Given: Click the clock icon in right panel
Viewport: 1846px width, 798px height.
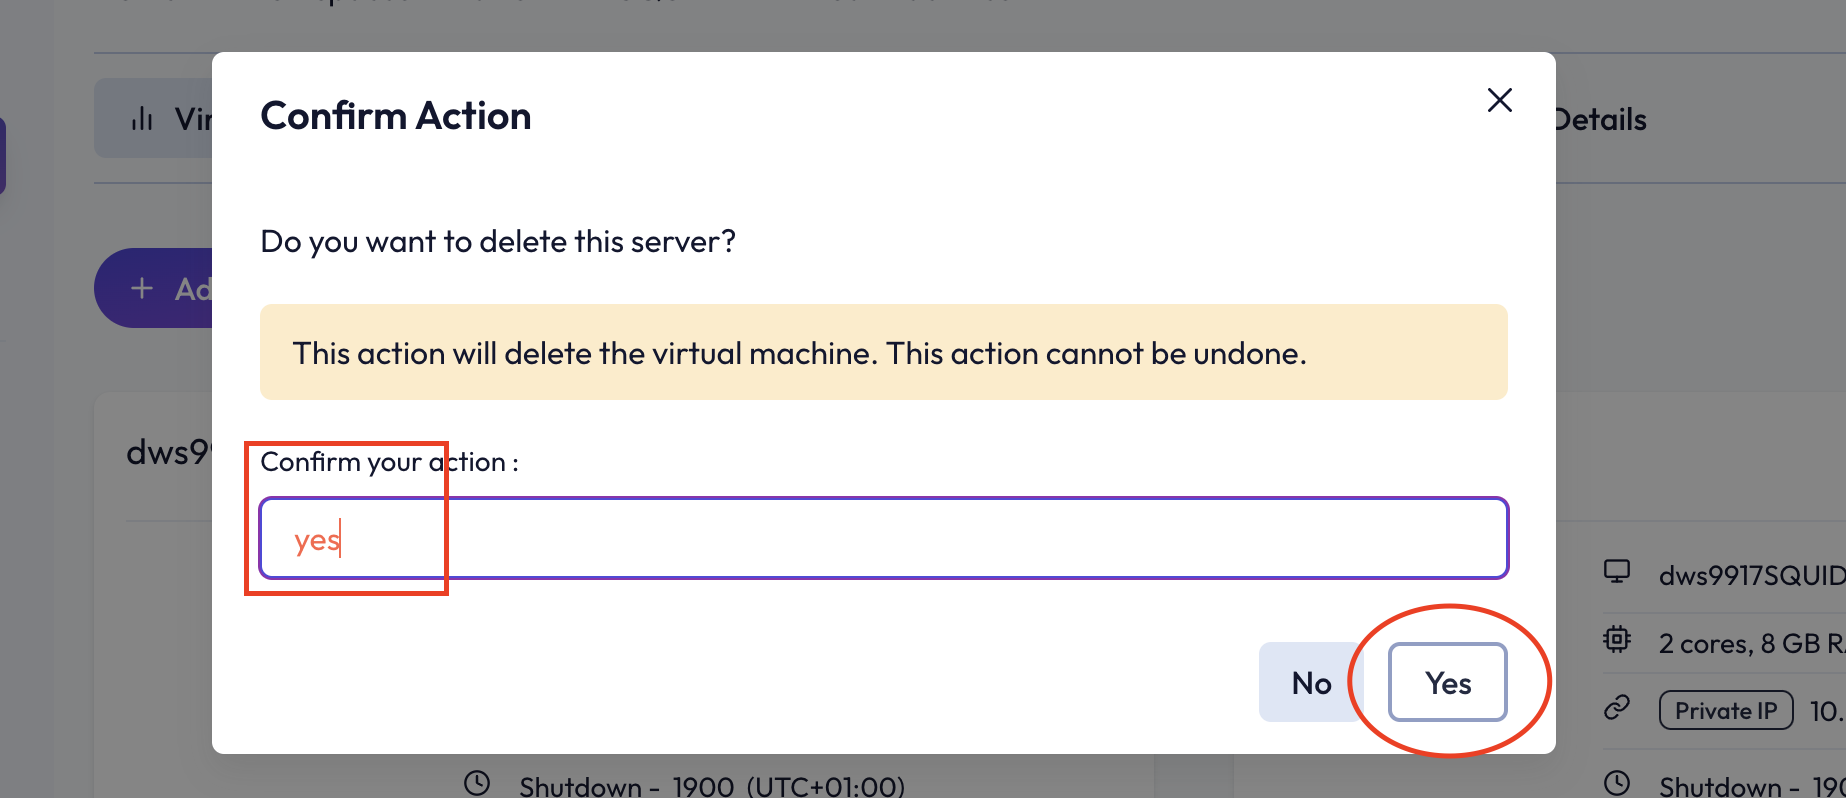Looking at the screenshot, I should coord(1617,783).
